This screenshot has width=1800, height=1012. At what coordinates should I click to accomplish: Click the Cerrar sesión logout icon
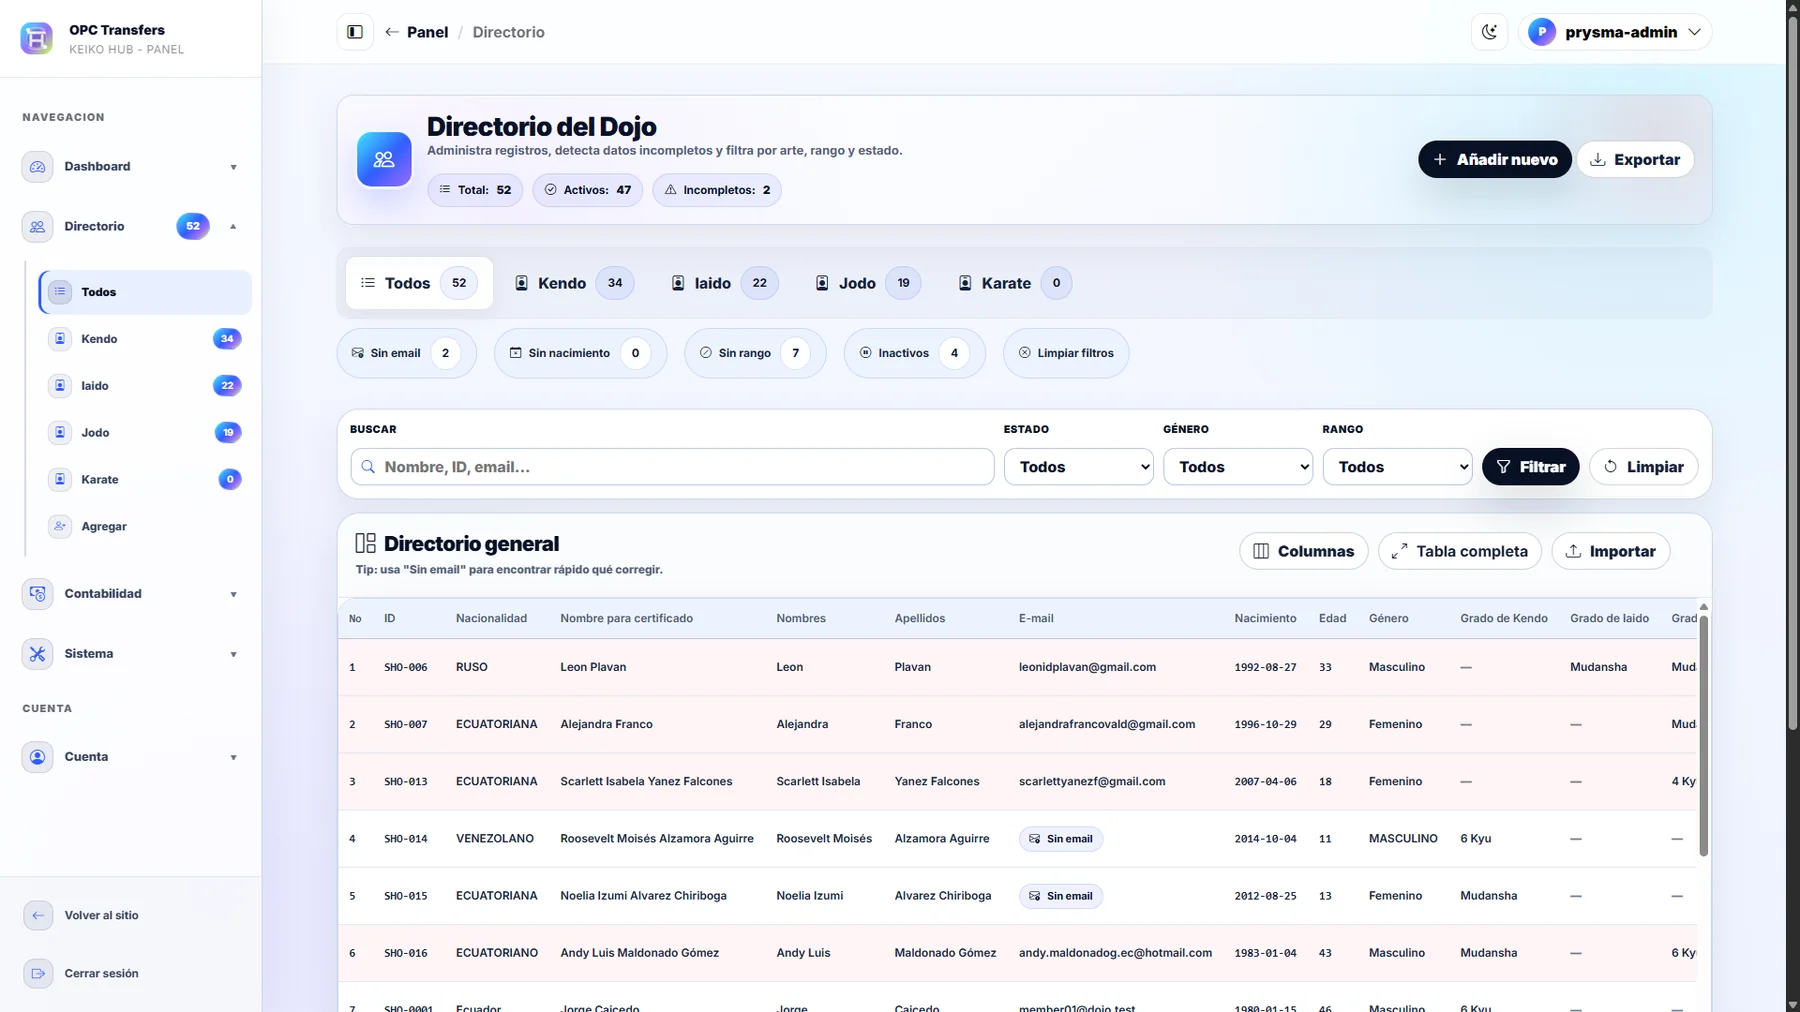[x=38, y=973]
